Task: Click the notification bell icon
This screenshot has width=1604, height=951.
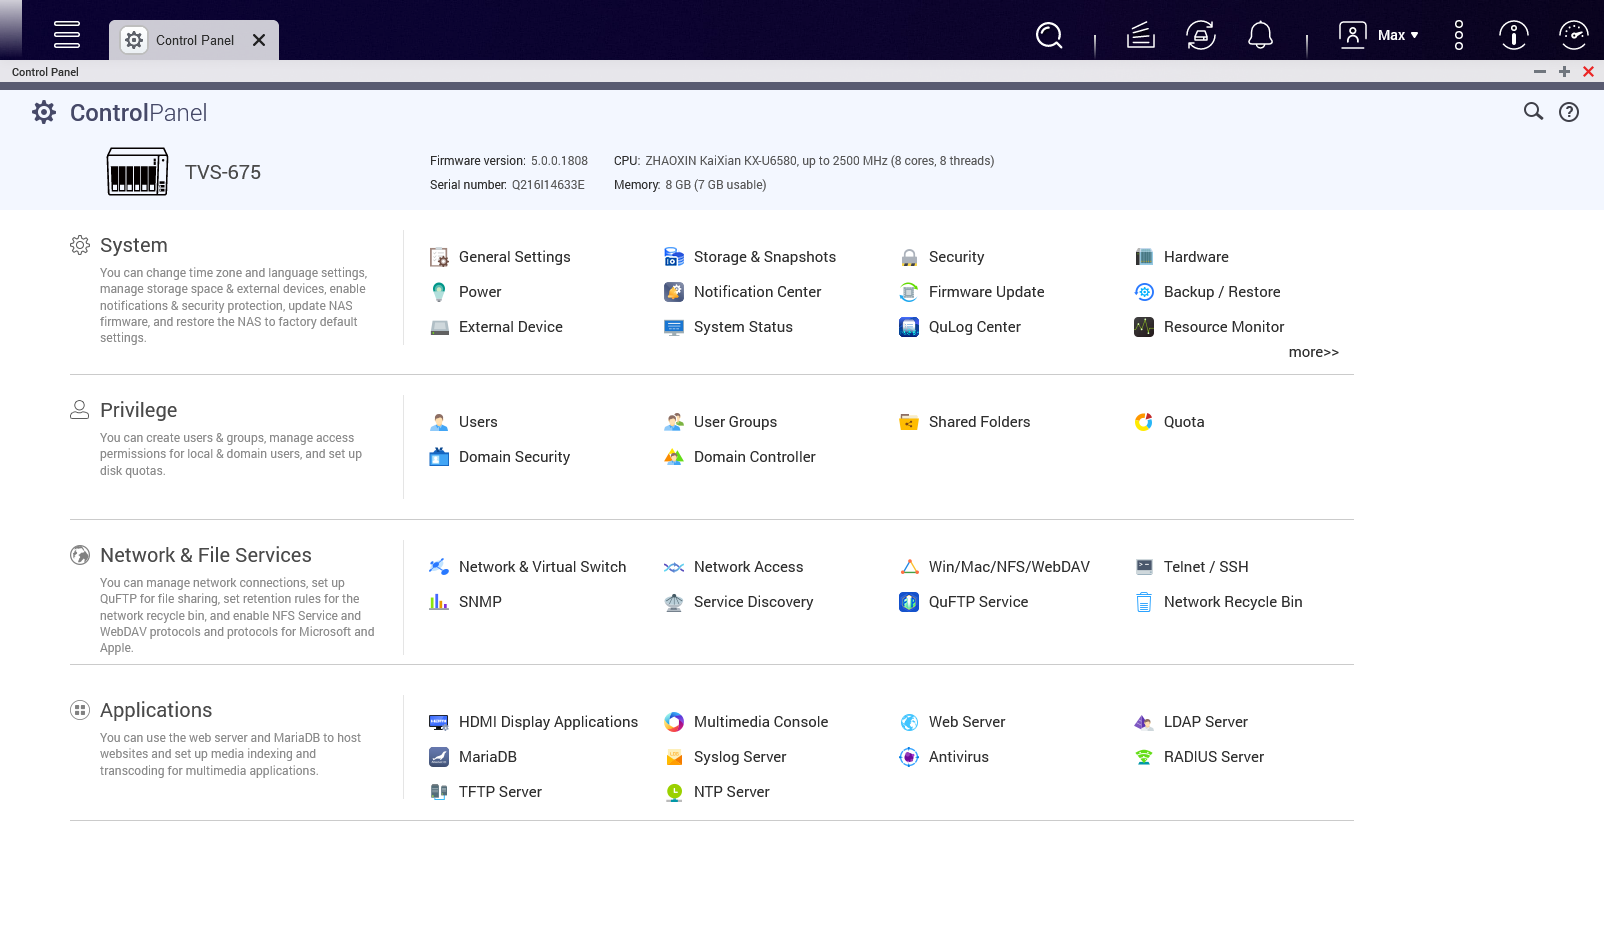Action: [x=1260, y=36]
